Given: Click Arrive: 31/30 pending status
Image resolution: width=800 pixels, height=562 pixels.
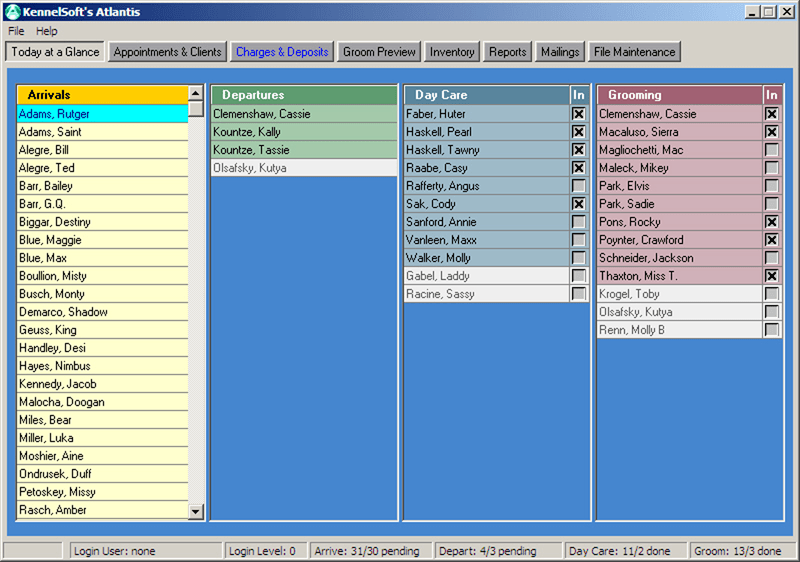Looking at the screenshot, I should [x=371, y=551].
